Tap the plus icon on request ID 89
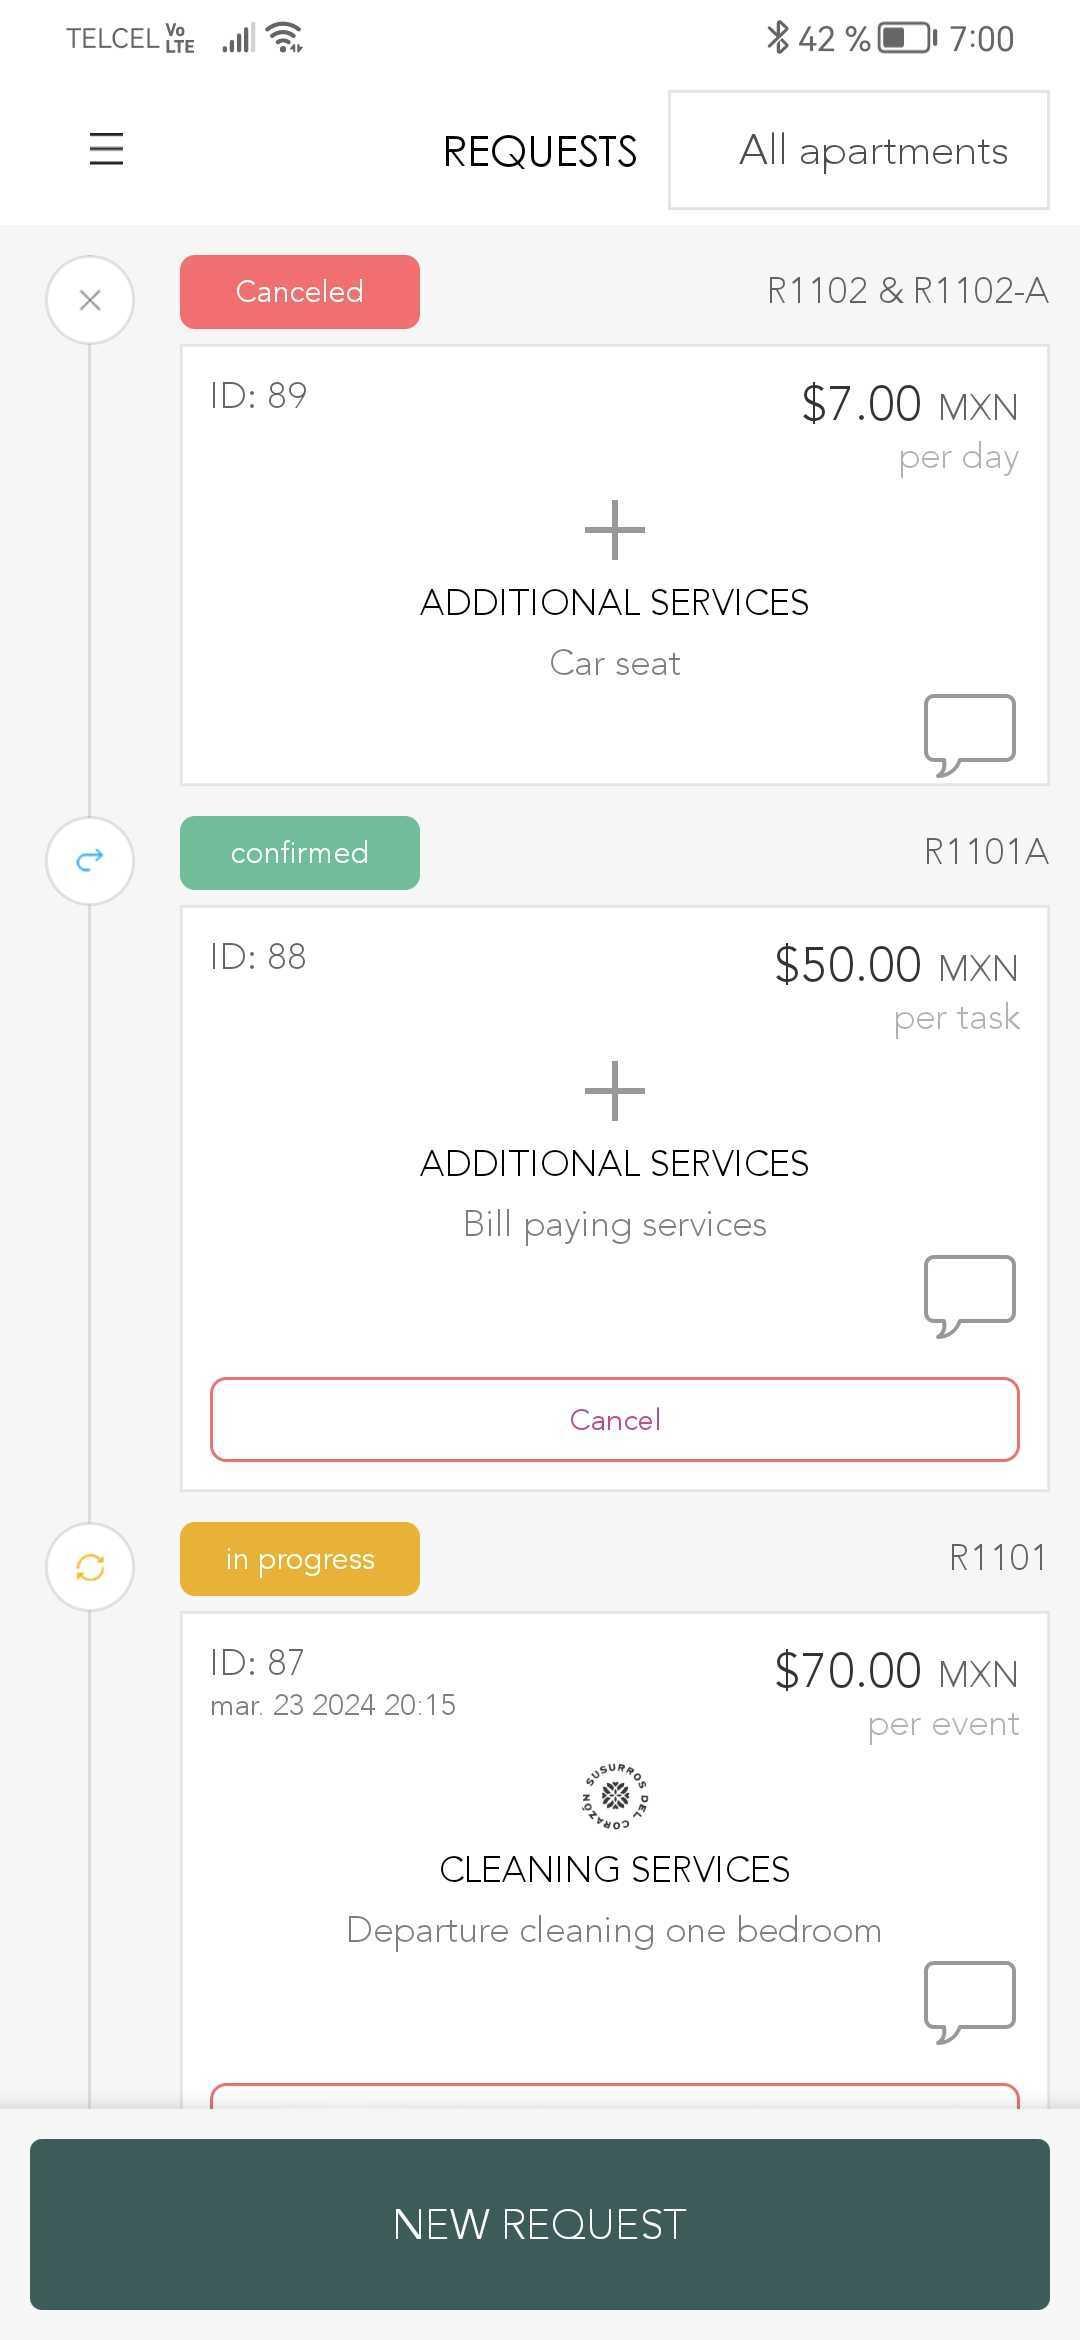Image resolution: width=1080 pixels, height=2340 pixels. (x=614, y=530)
